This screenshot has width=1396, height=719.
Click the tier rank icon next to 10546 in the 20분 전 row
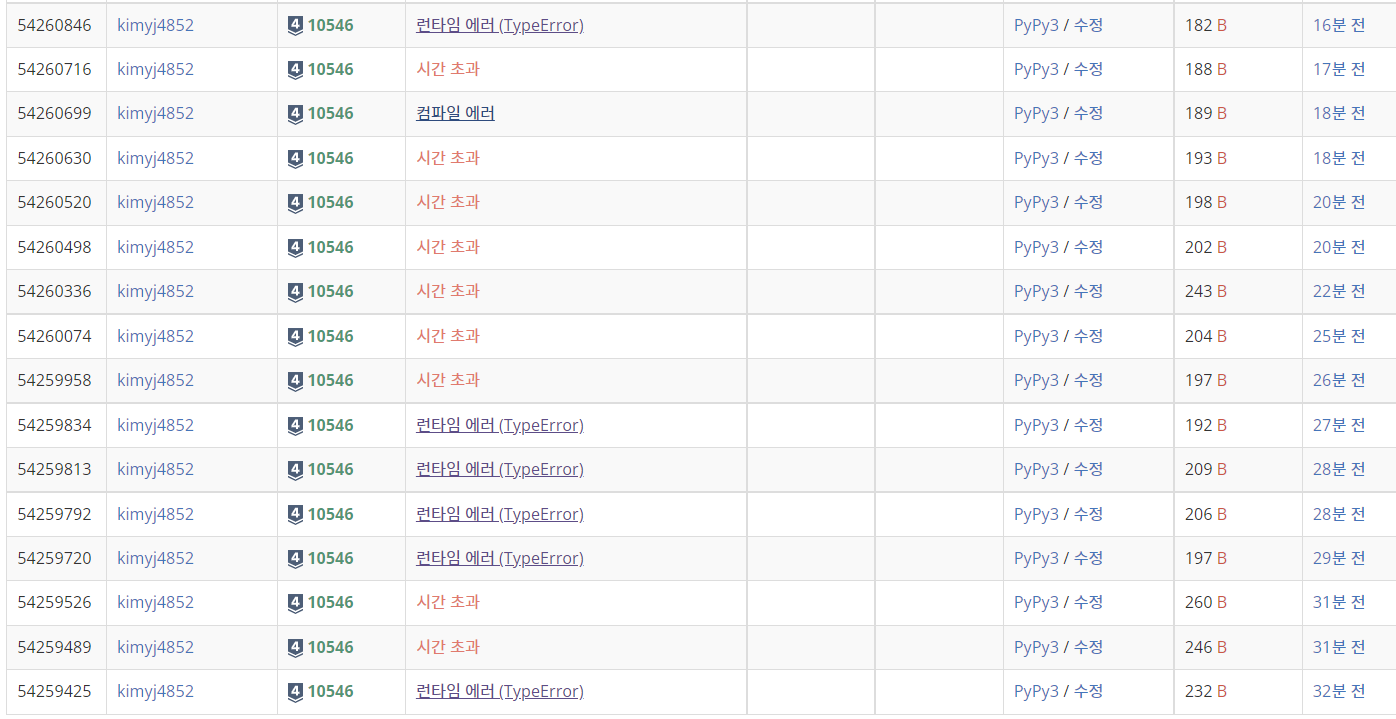pos(294,202)
